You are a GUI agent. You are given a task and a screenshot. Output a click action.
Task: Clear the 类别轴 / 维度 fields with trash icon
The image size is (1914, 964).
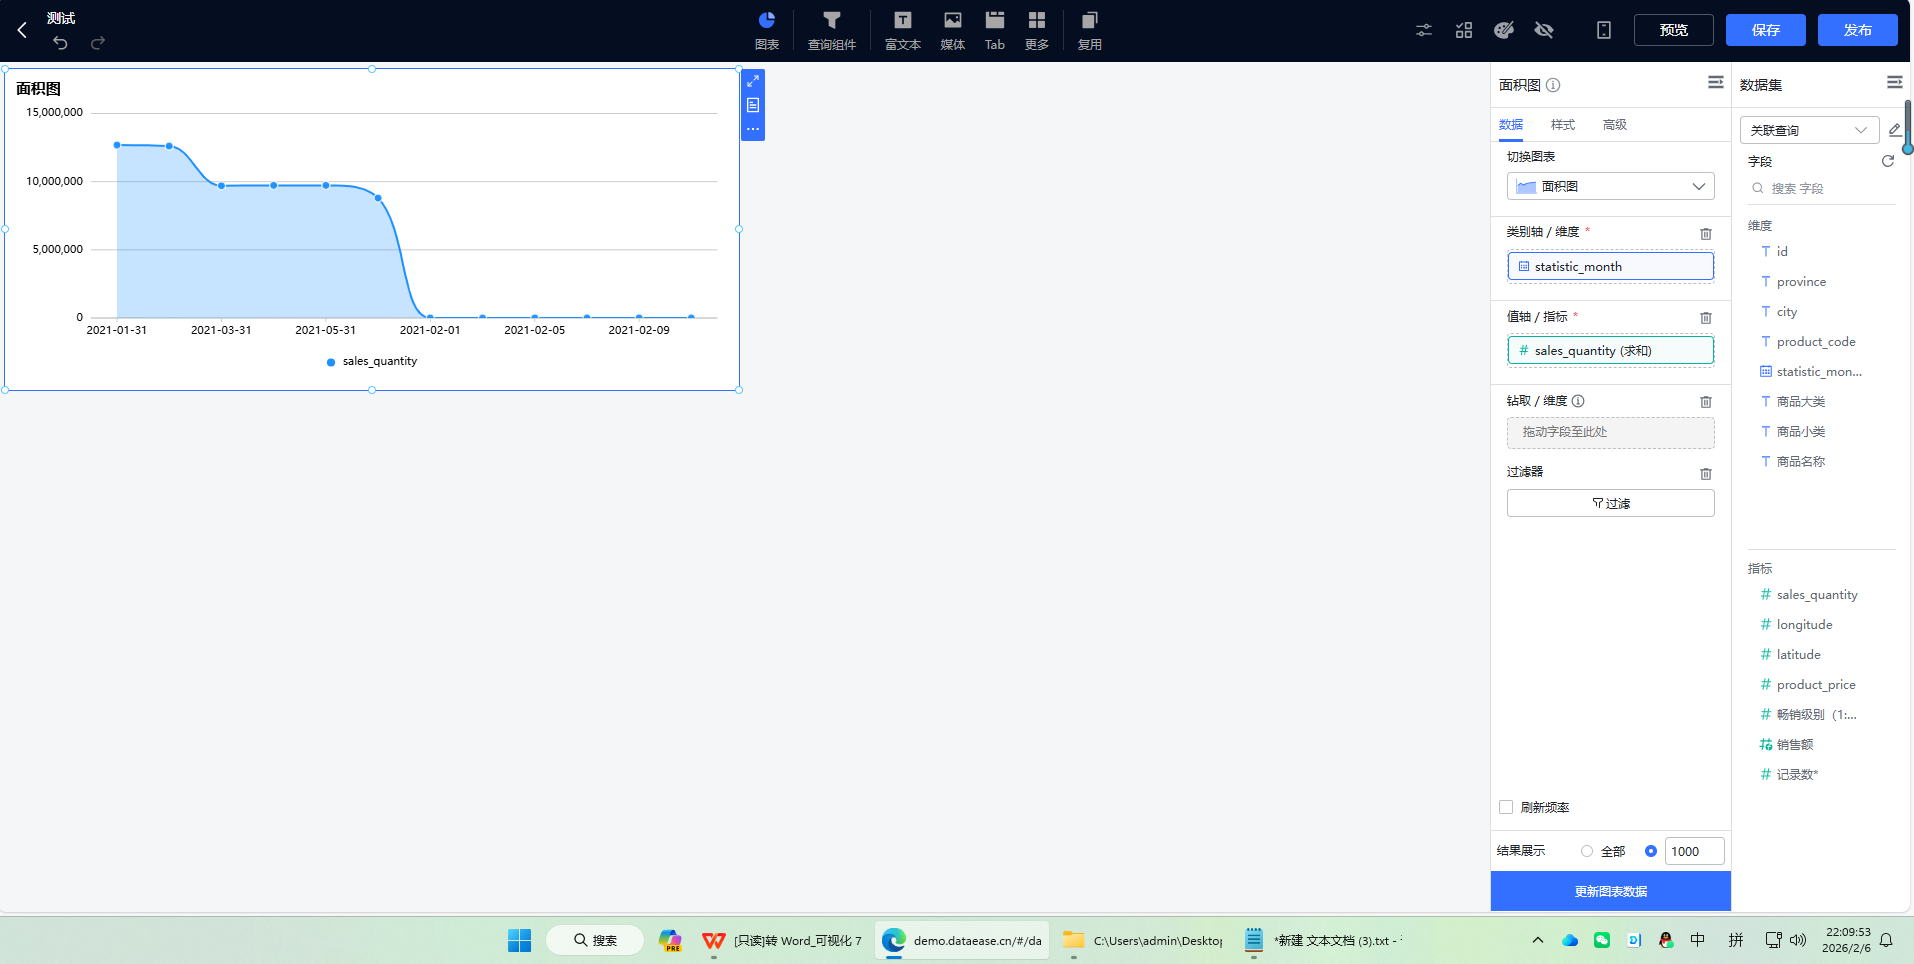pyautogui.click(x=1706, y=234)
